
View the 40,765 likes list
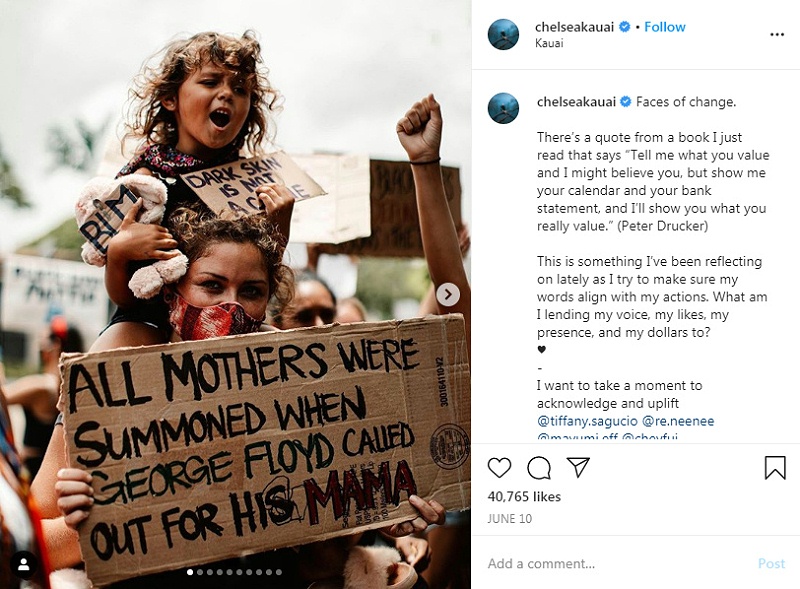pyautogui.click(x=524, y=497)
